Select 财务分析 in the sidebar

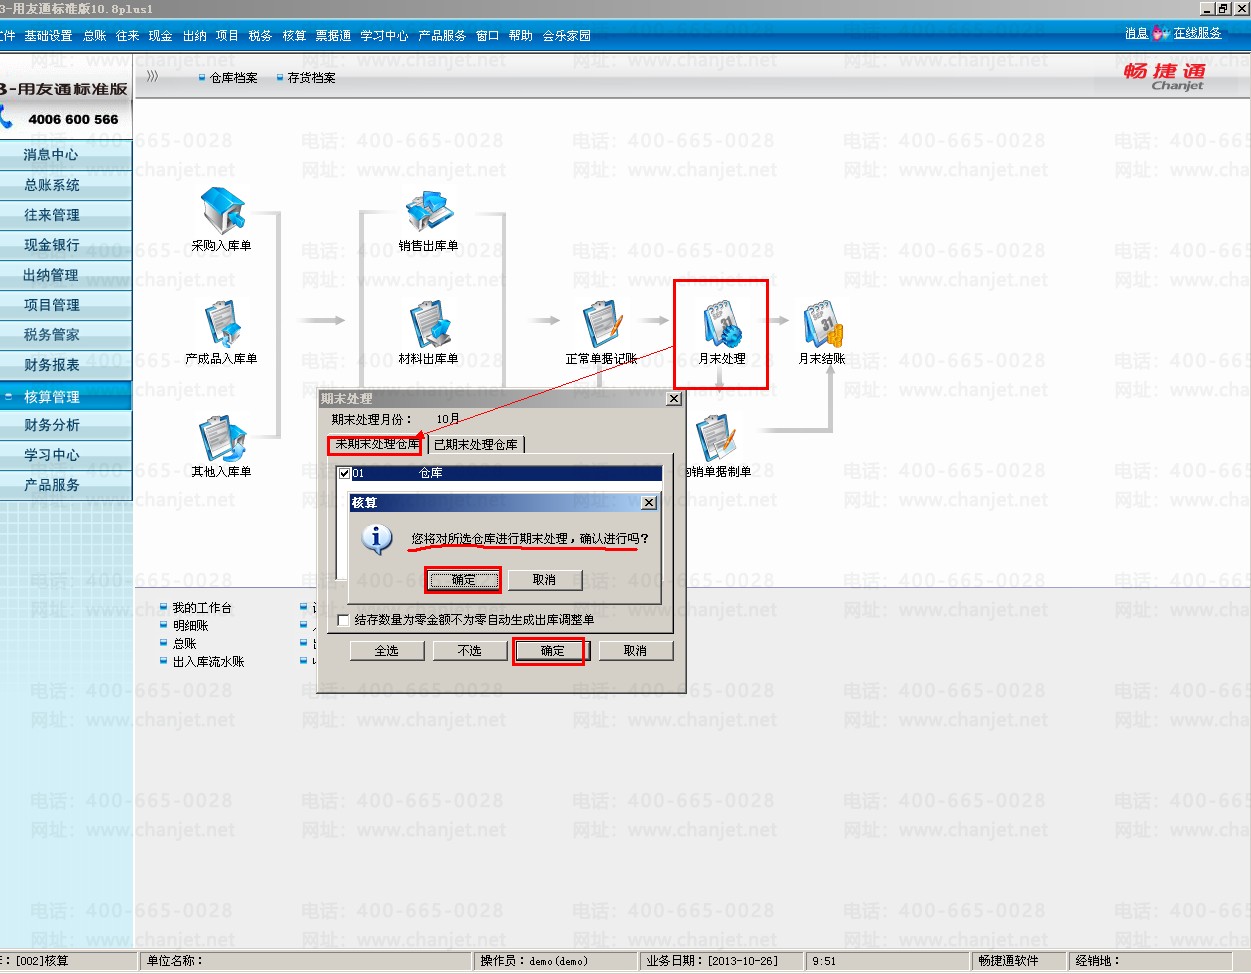(66, 426)
